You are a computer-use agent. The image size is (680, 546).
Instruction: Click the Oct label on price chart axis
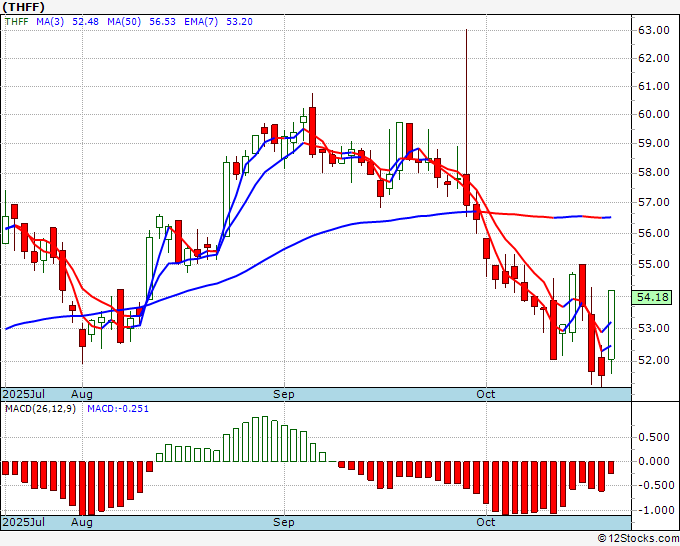pyautogui.click(x=485, y=394)
